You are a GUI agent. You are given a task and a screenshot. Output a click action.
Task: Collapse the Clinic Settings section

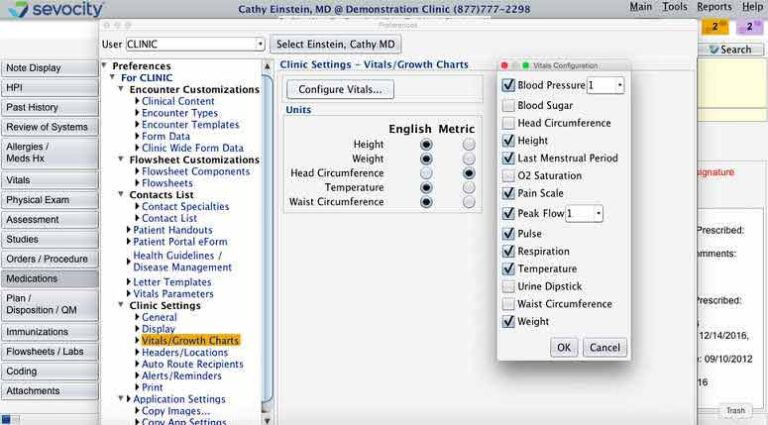click(121, 305)
